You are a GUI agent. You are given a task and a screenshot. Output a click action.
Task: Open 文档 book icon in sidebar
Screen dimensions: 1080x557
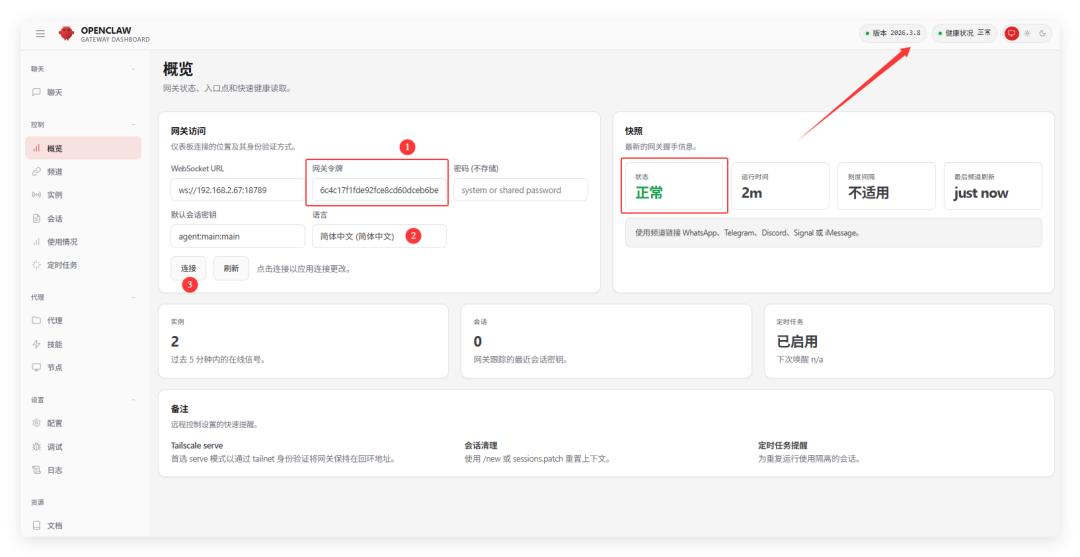pyautogui.click(x=37, y=525)
